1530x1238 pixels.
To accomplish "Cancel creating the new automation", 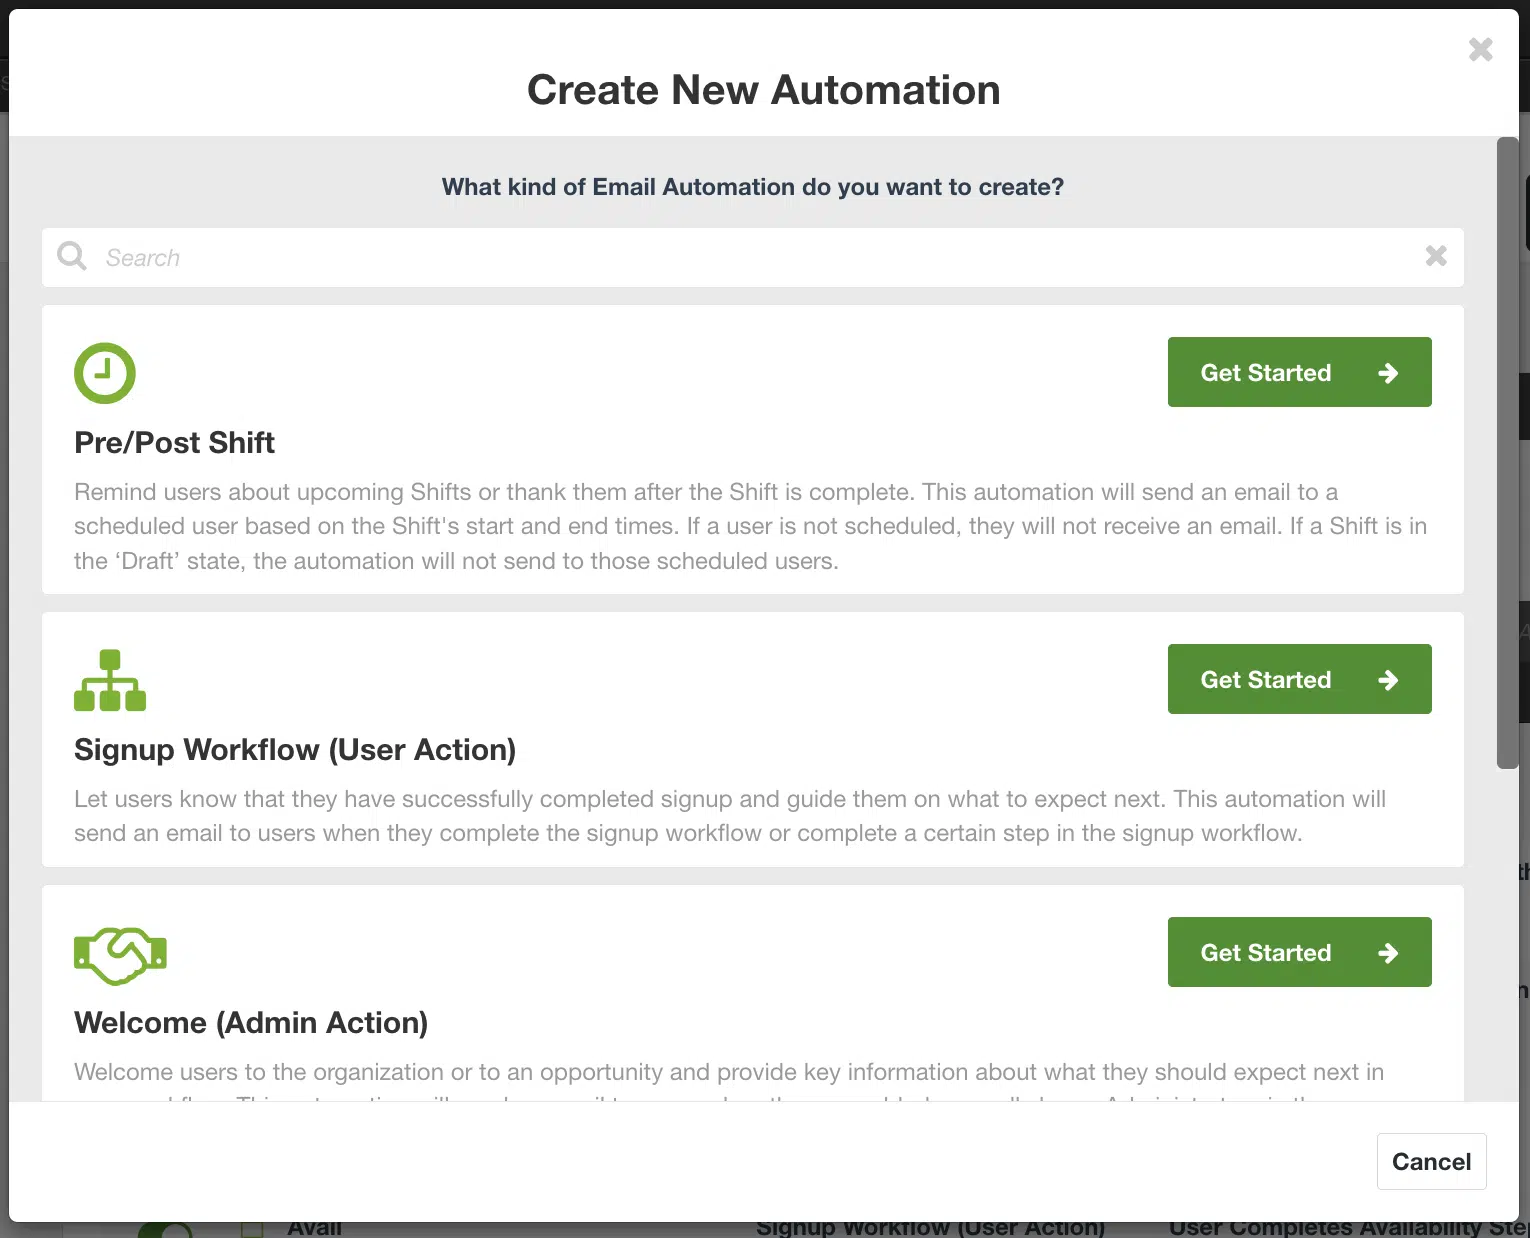I will point(1430,1161).
